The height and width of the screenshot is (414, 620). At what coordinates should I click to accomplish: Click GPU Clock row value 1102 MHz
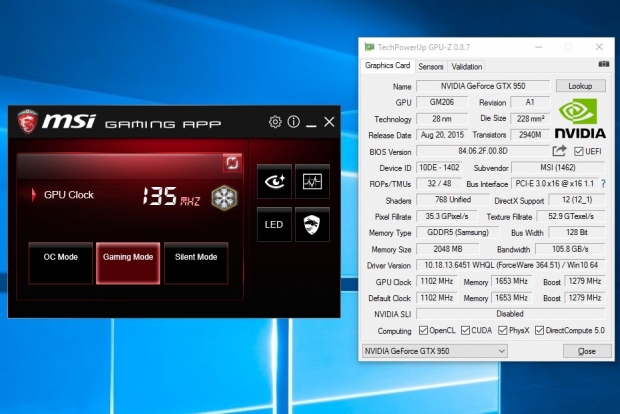coord(437,281)
